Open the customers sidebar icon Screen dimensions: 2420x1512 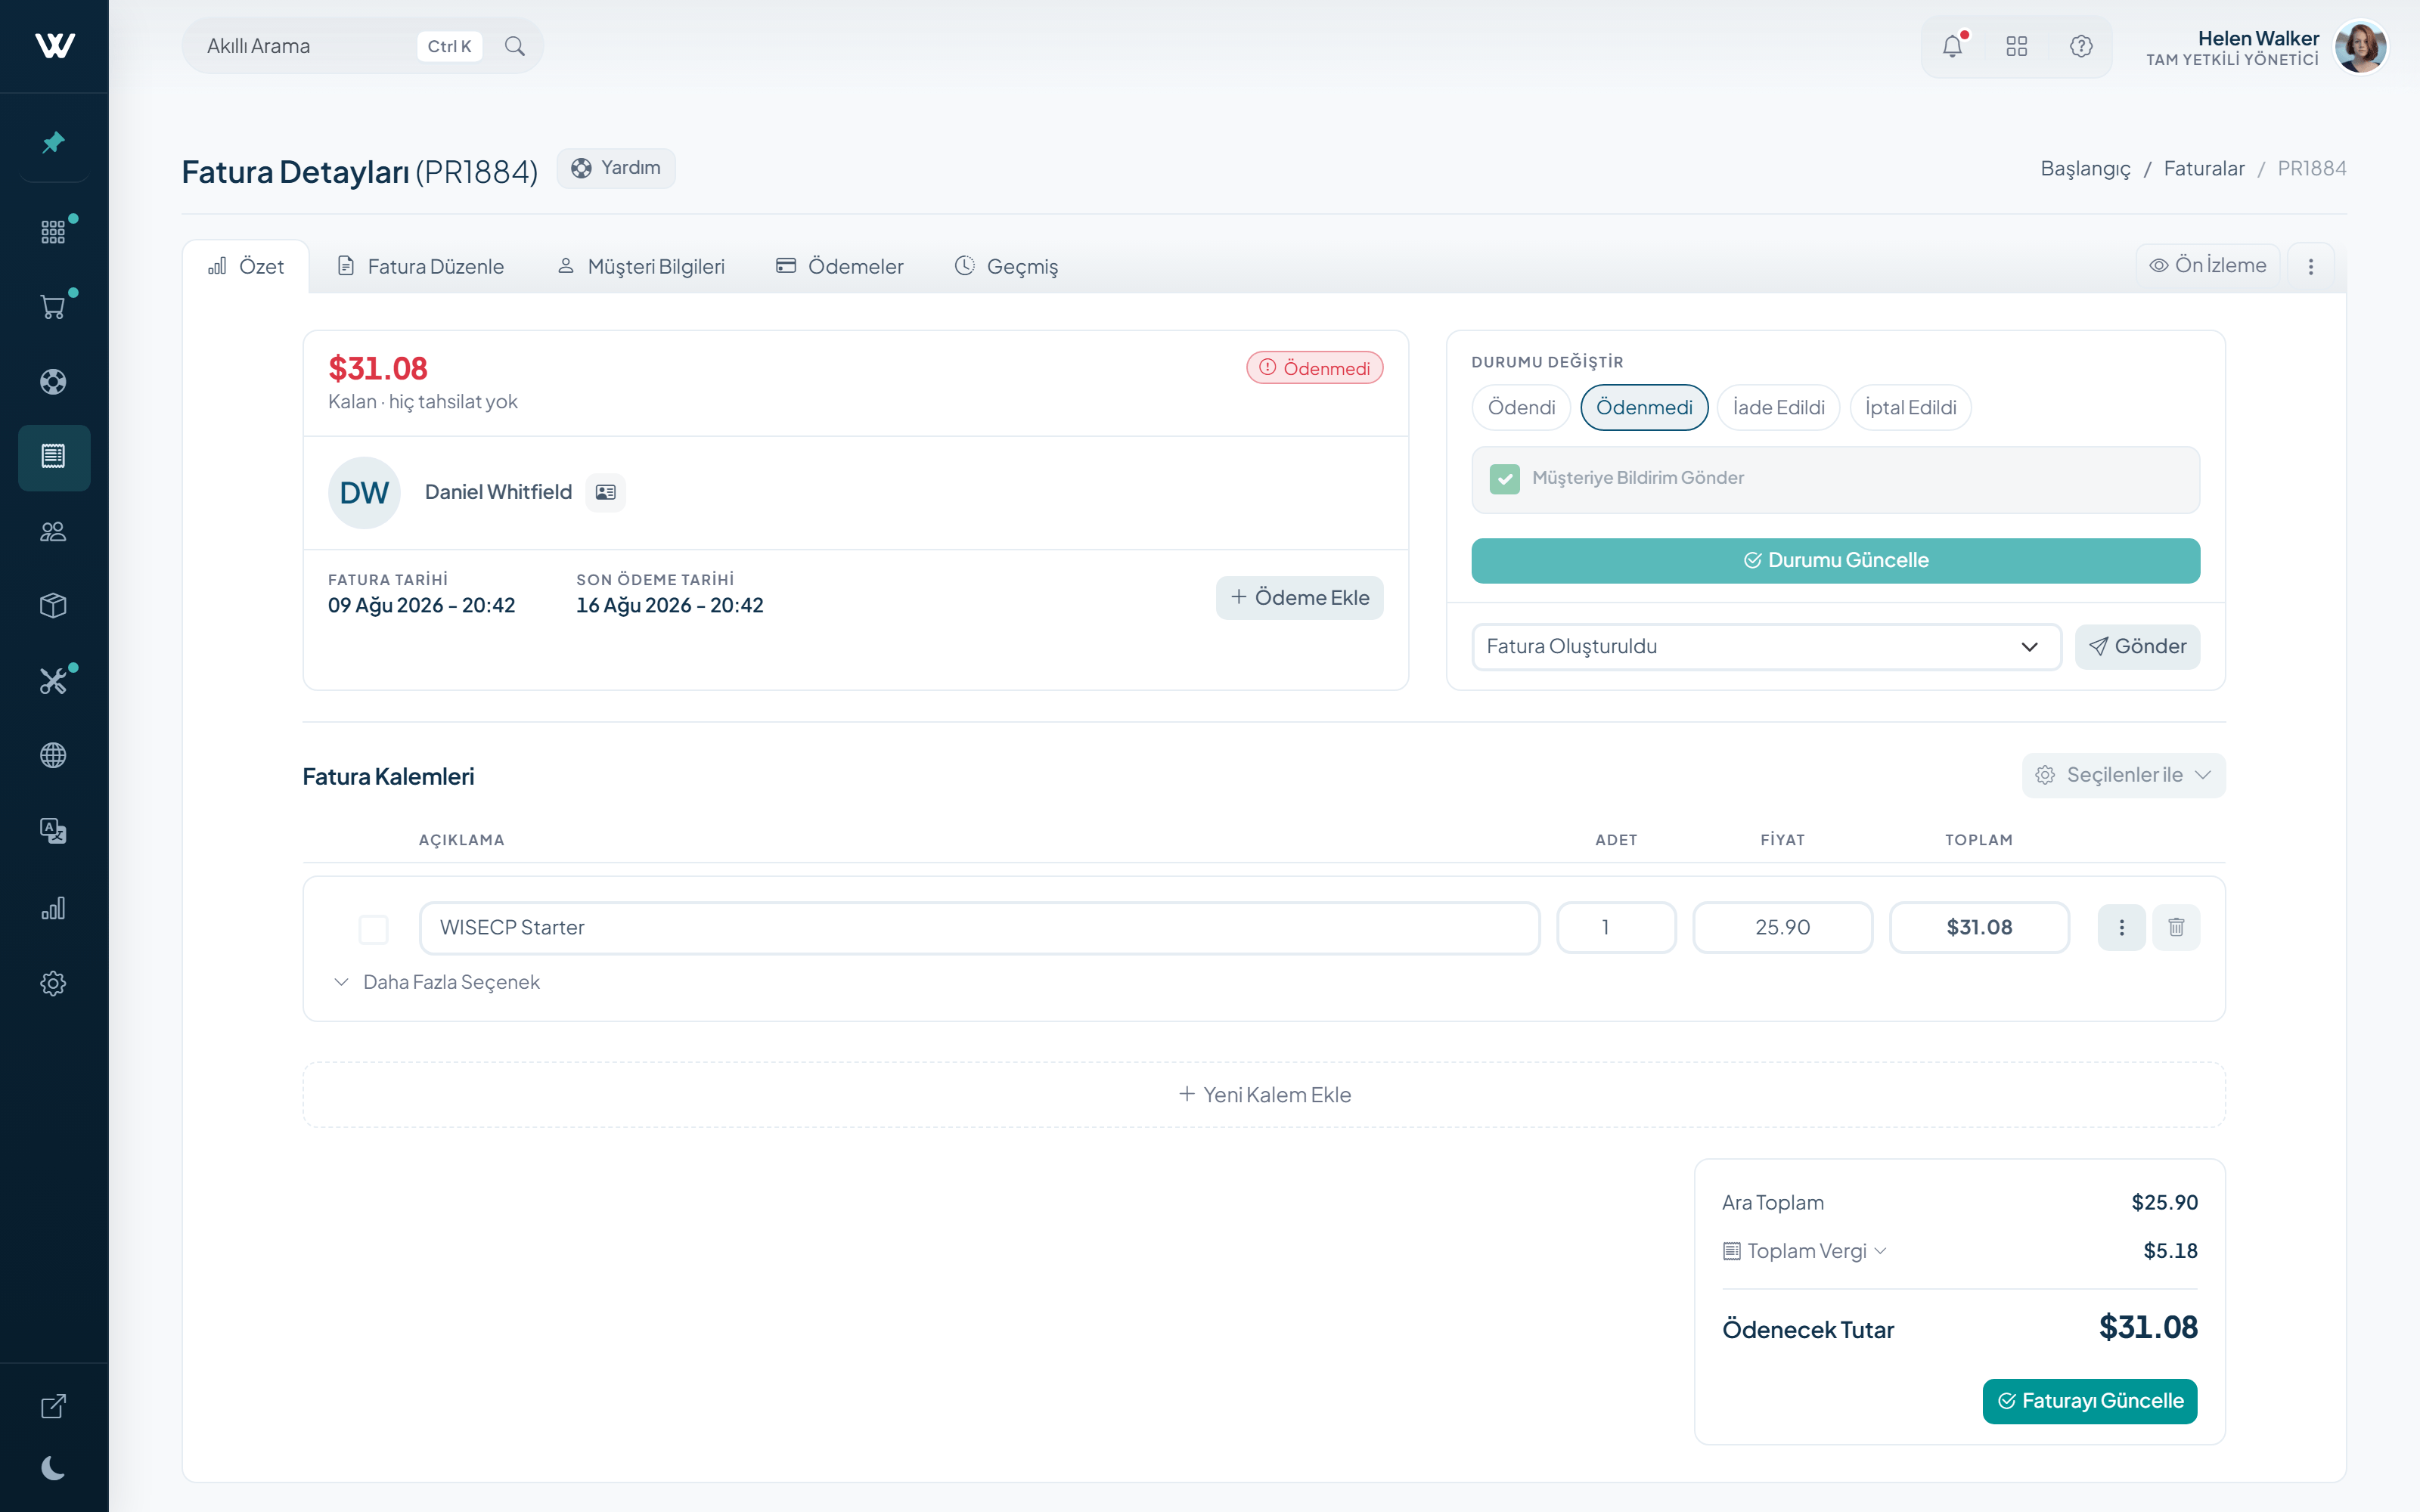pos(54,532)
